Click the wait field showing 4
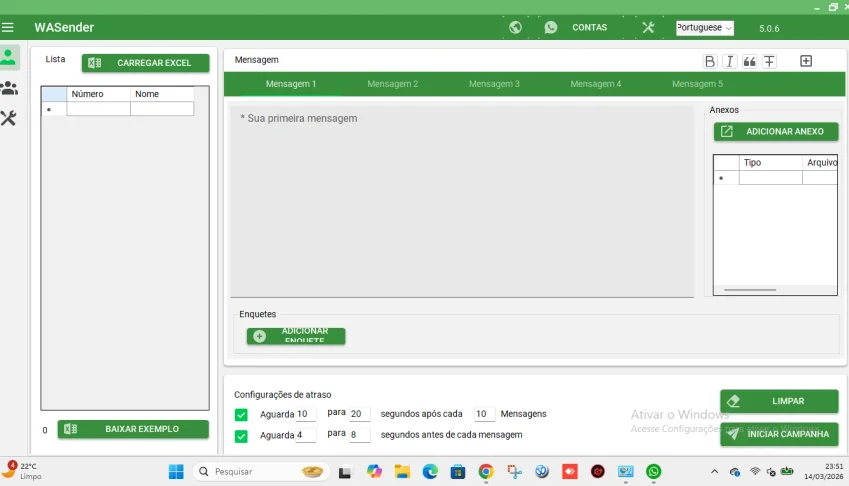 pyautogui.click(x=305, y=435)
